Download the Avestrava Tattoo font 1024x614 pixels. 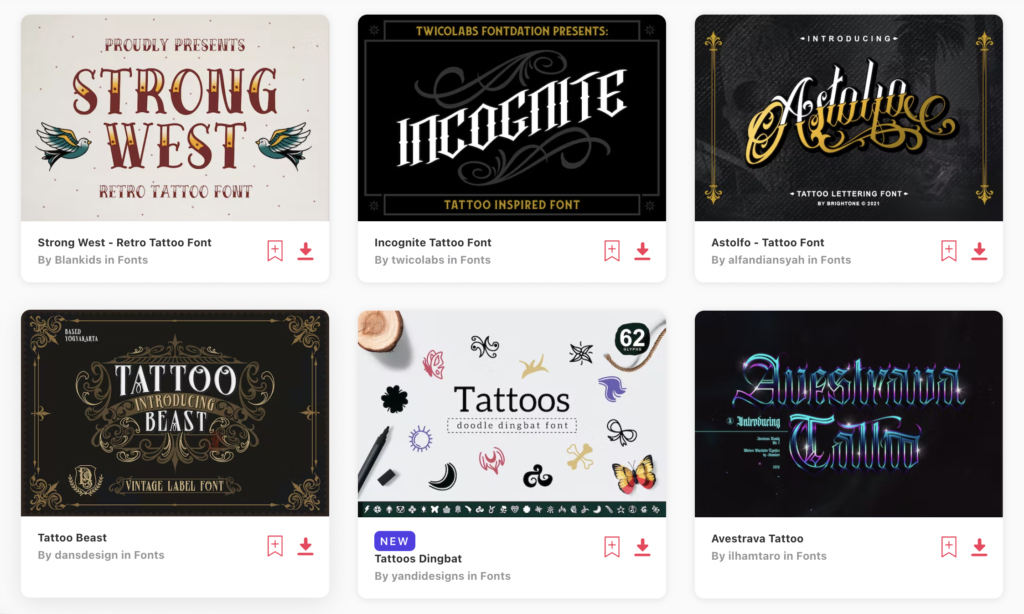pyautogui.click(x=979, y=547)
